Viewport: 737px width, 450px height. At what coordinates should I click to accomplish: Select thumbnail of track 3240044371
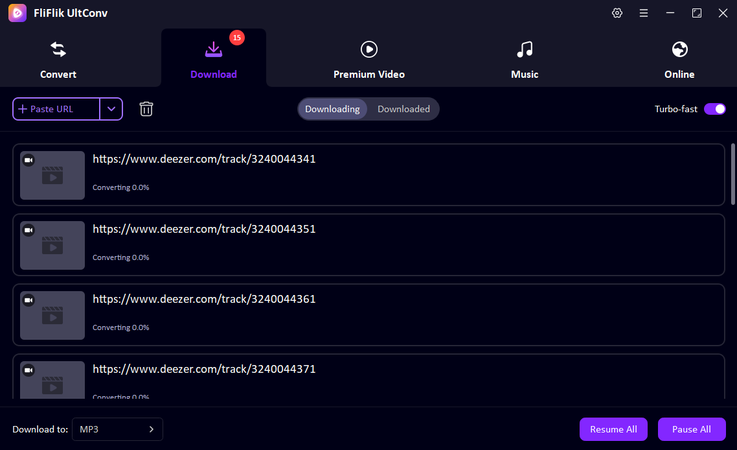(52, 380)
